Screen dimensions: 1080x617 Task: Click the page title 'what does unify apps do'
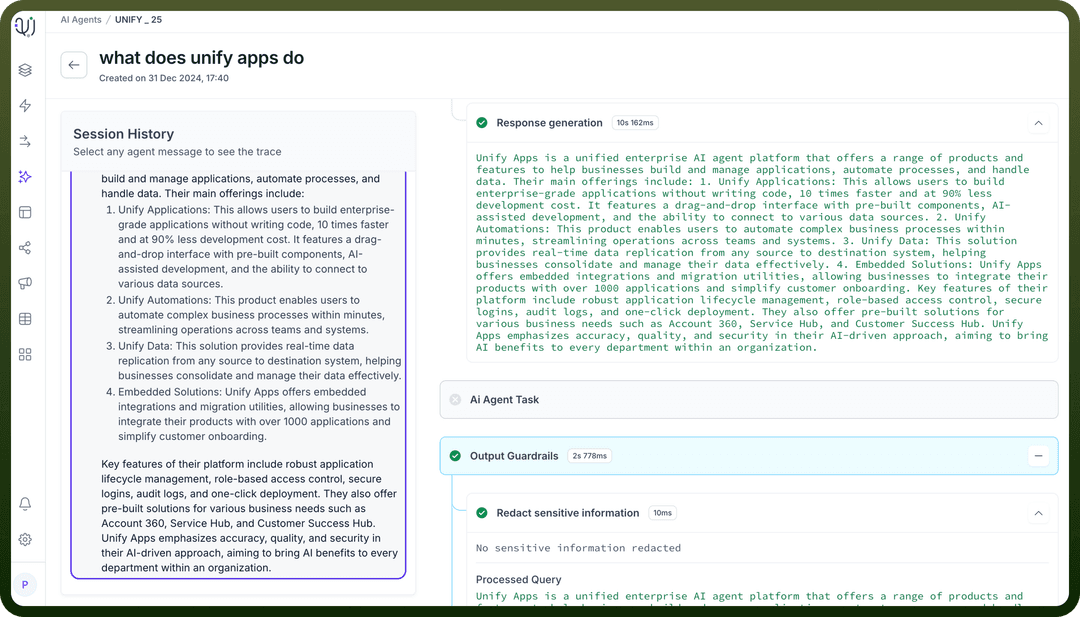click(202, 58)
